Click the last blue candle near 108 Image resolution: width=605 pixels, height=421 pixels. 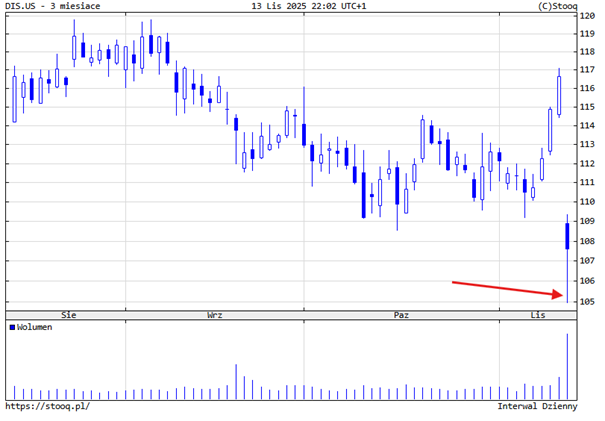tap(567, 236)
